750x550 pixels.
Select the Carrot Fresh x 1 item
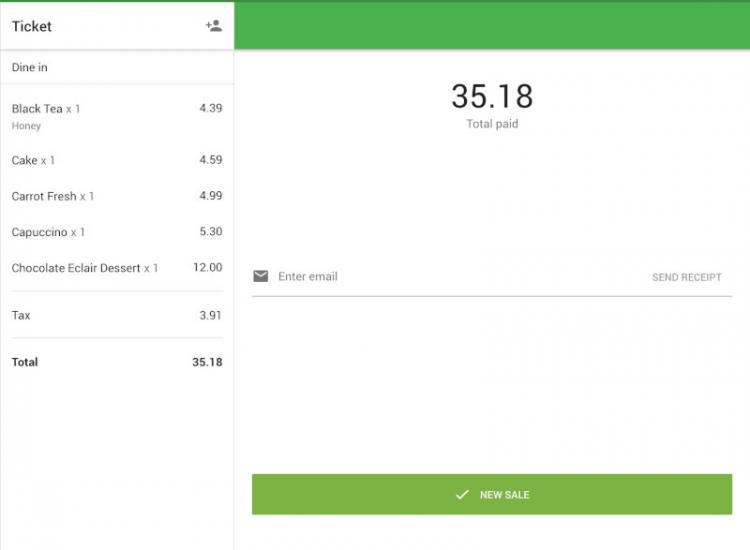tap(117, 196)
